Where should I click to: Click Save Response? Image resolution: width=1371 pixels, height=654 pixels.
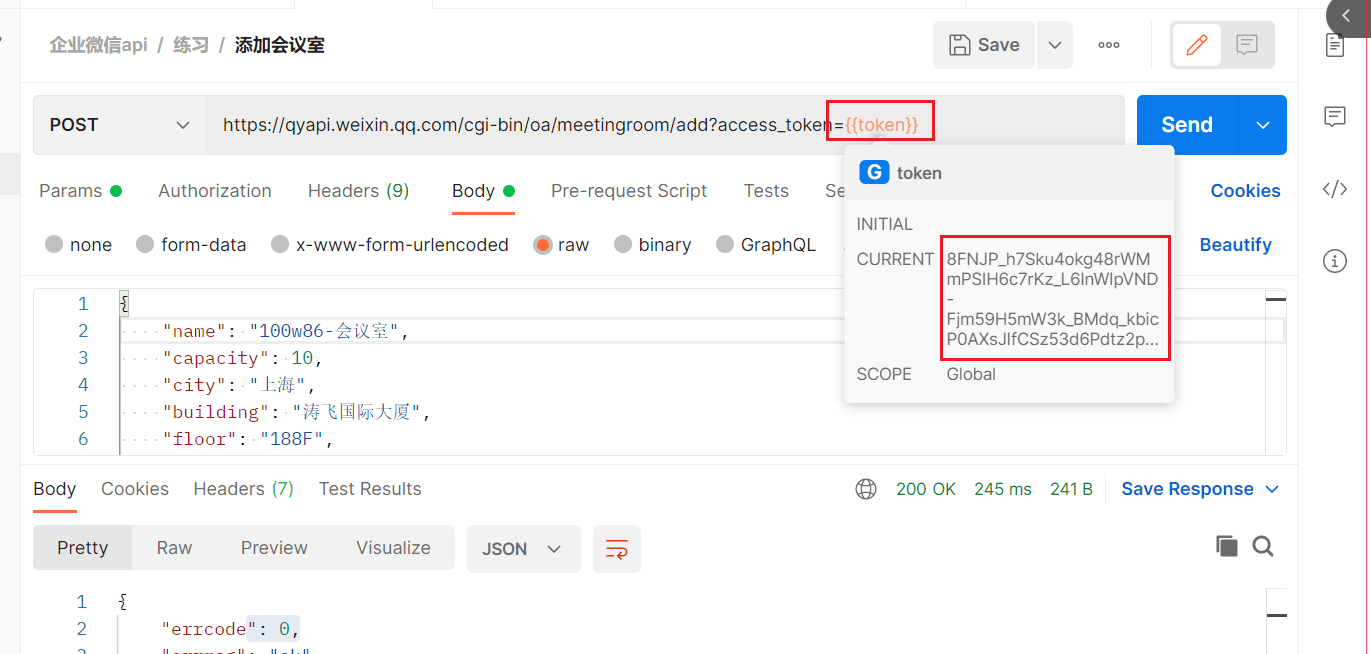point(1187,489)
